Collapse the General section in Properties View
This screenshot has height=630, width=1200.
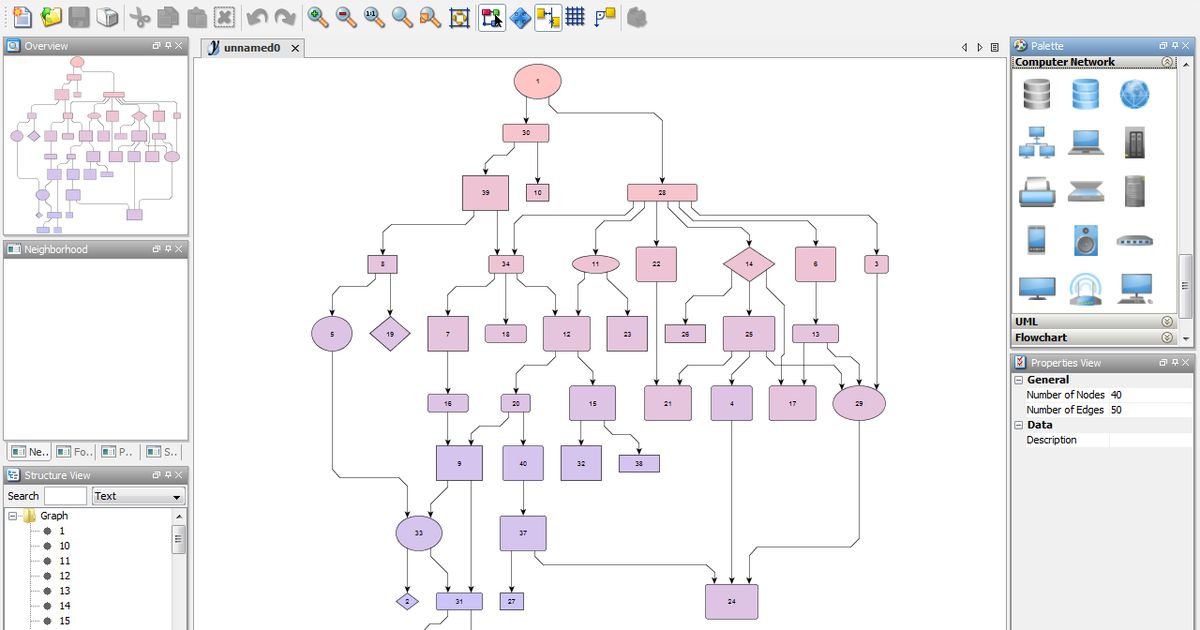coord(1018,379)
